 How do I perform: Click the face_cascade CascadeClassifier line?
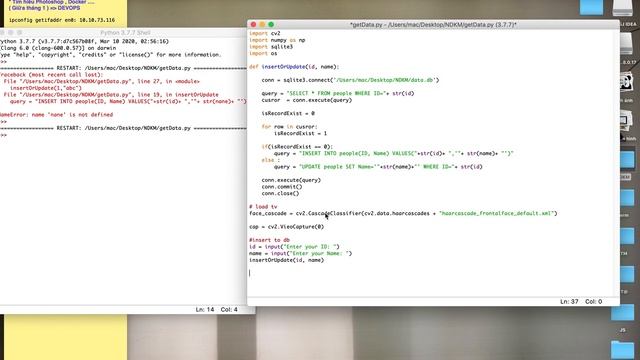click(x=403, y=213)
